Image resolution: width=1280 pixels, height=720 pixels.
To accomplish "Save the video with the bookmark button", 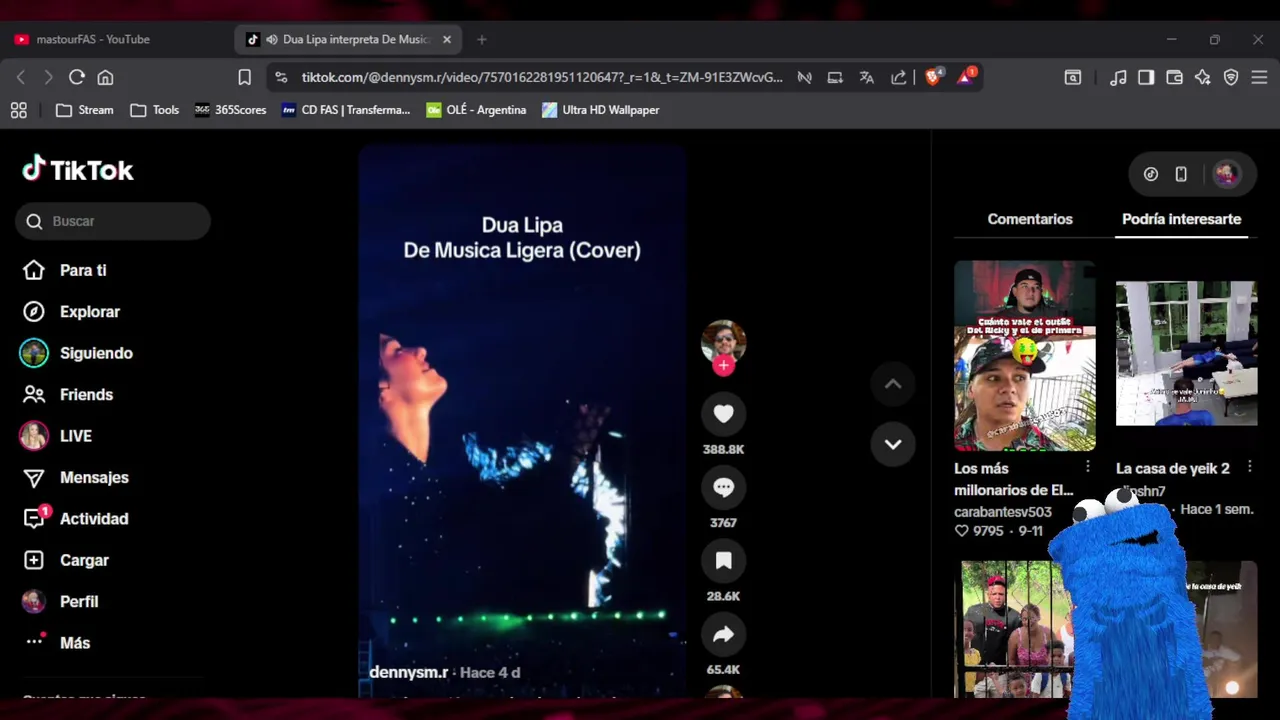I will point(723,561).
